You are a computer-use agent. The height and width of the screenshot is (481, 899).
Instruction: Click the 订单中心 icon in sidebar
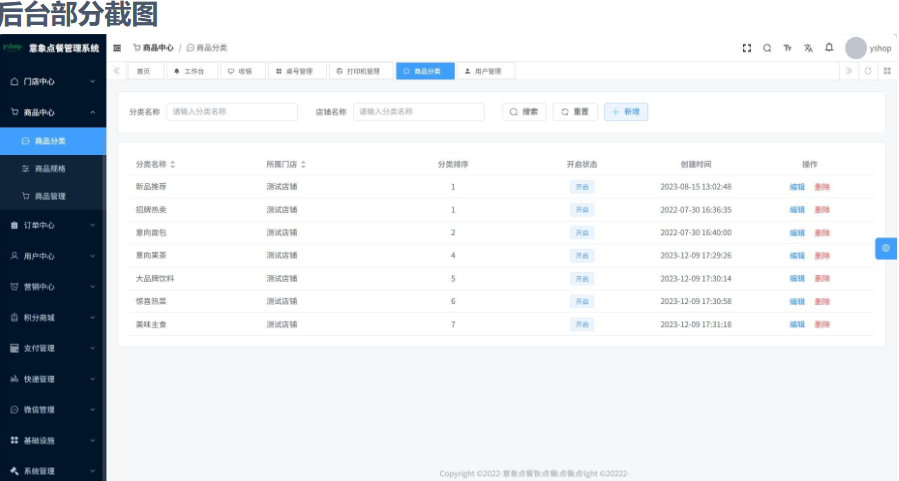(14, 225)
